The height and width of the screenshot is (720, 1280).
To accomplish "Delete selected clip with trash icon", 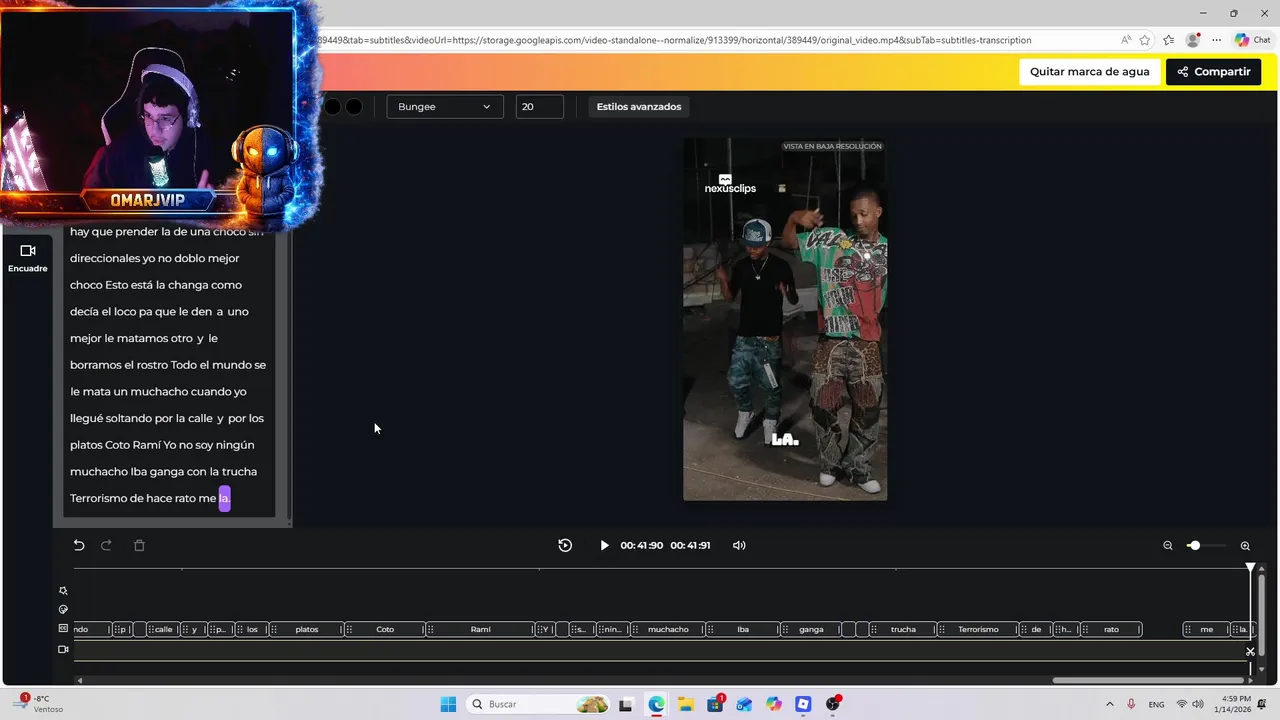I will [139, 545].
